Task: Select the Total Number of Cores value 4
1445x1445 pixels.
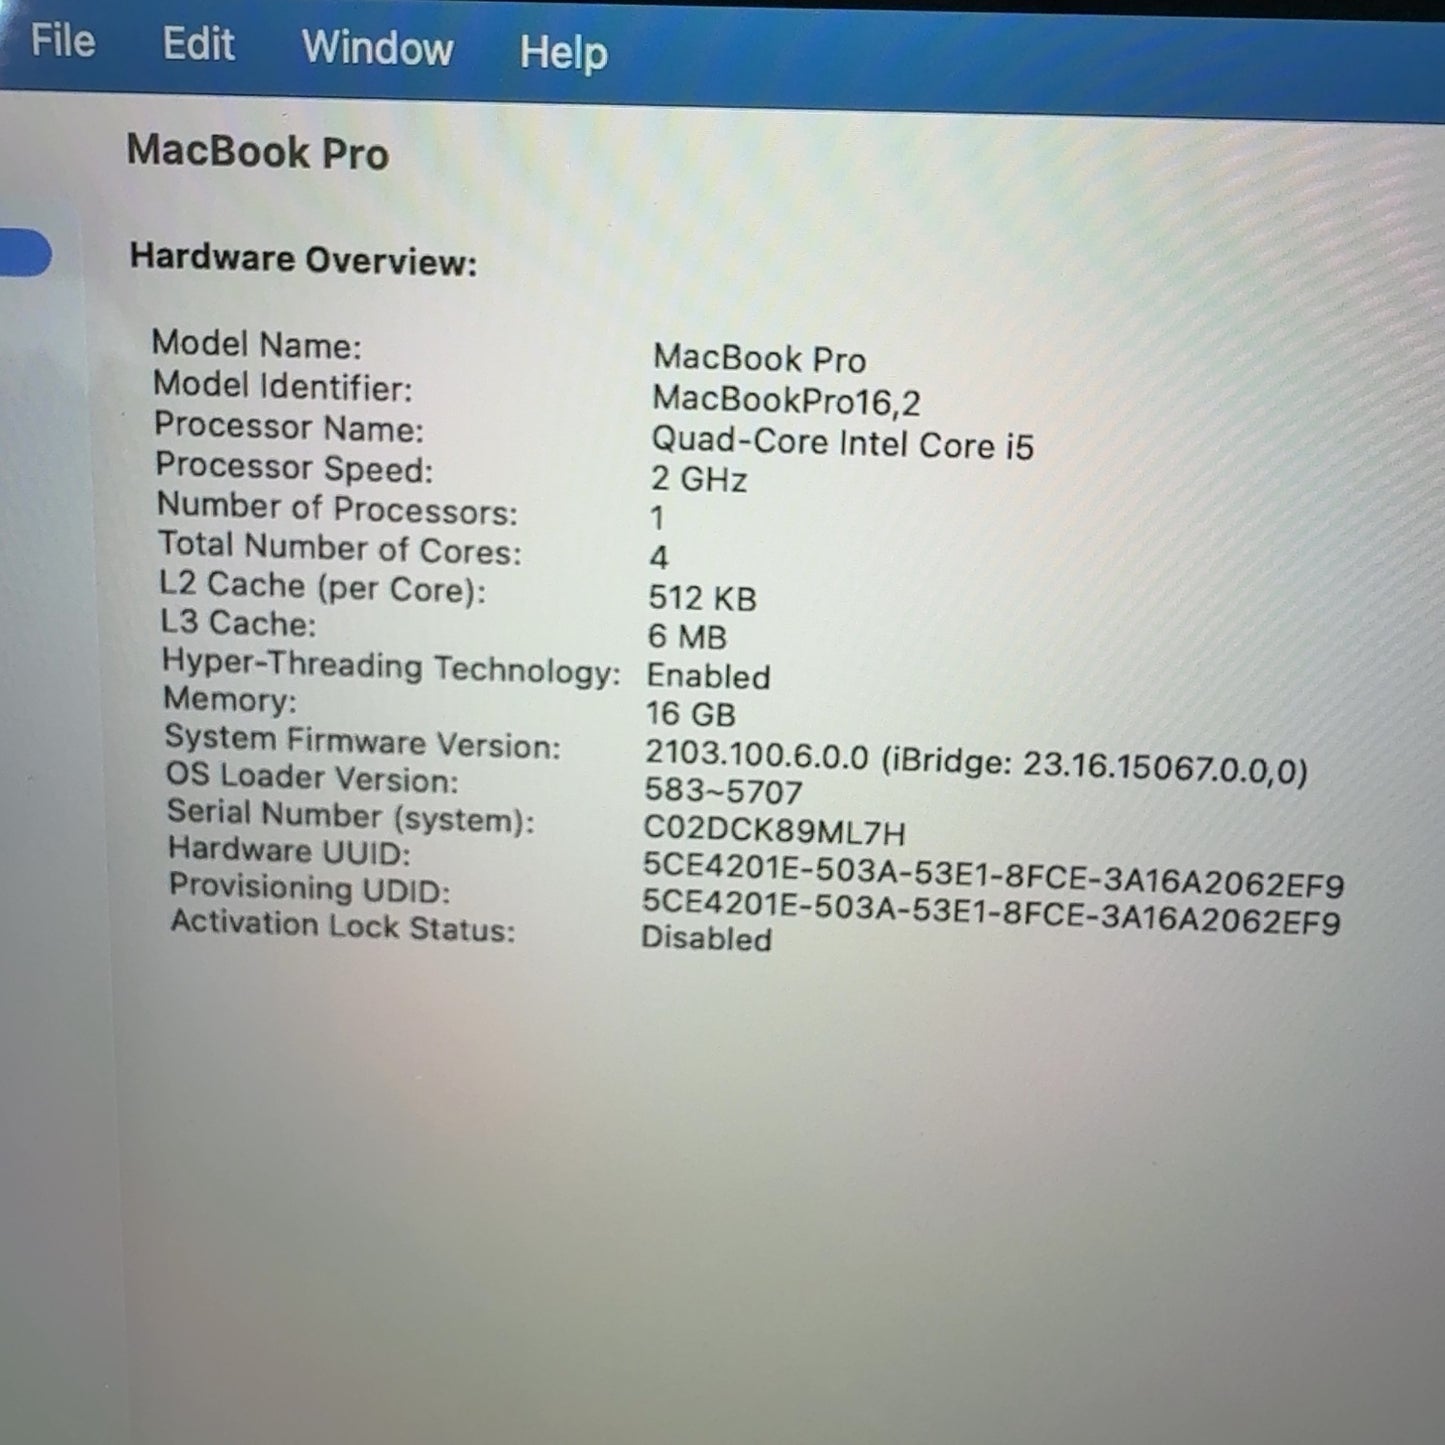Action: pos(658,557)
